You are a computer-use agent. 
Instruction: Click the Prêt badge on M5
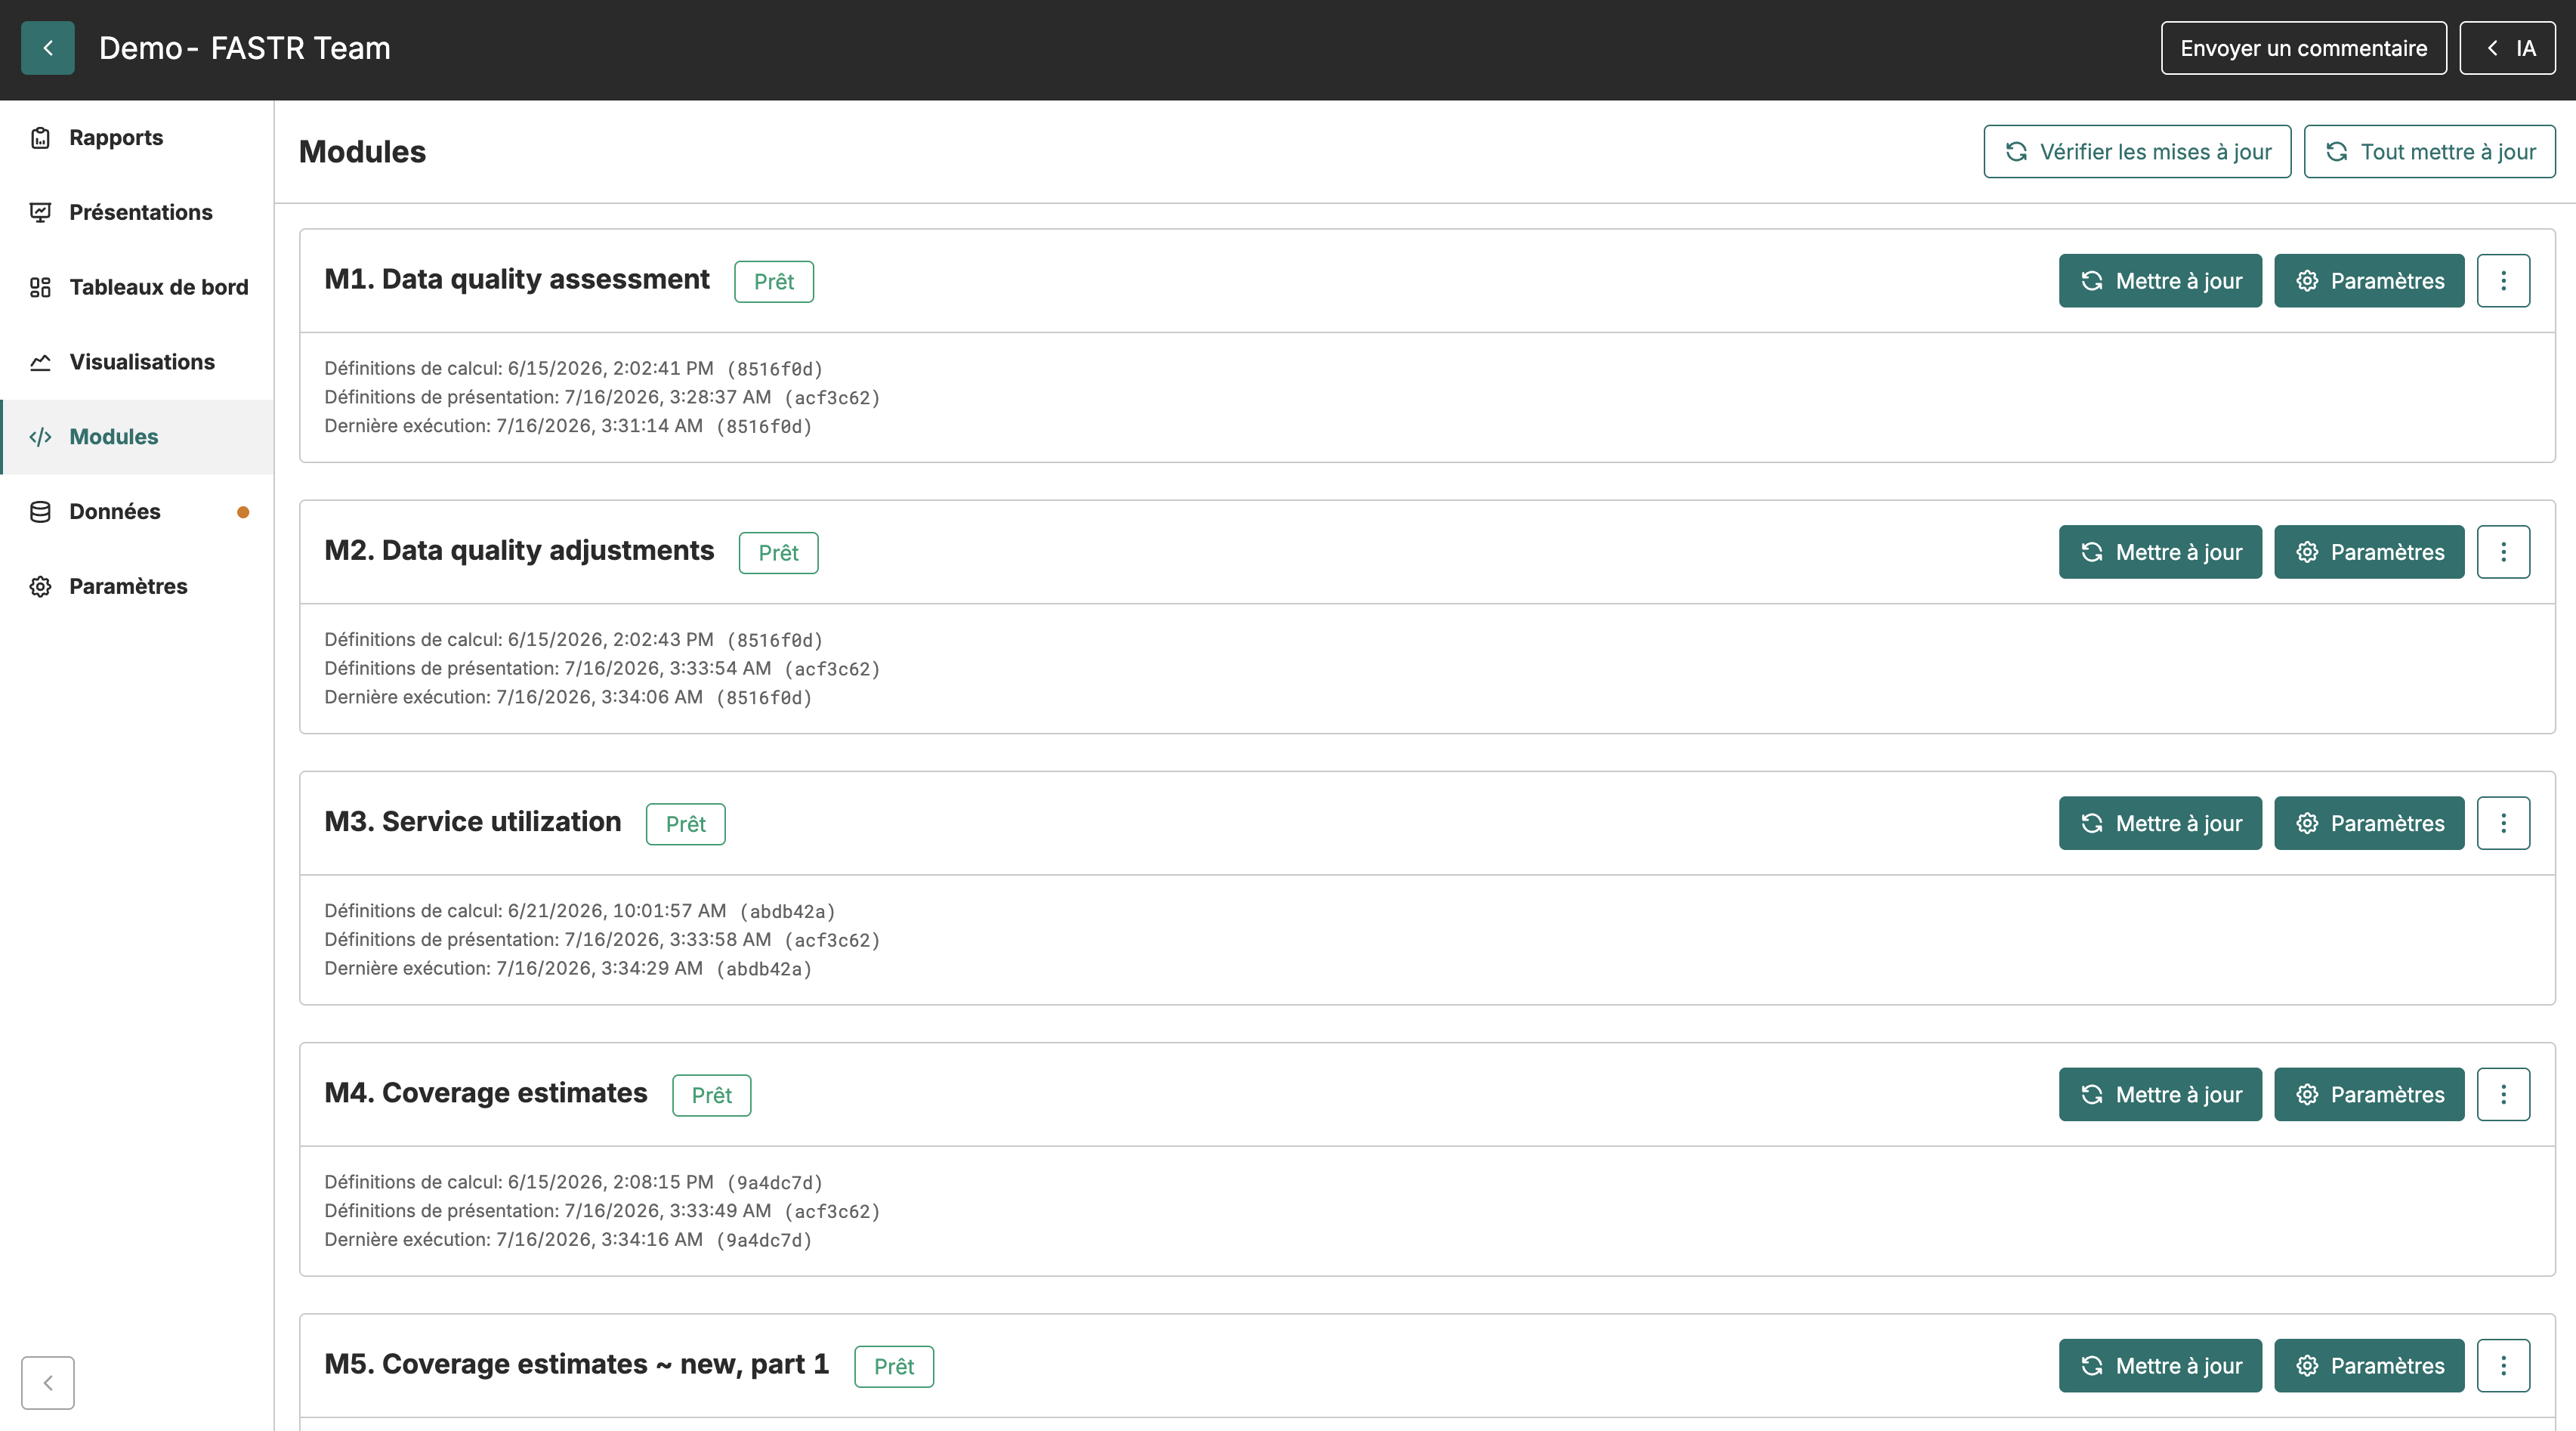[894, 1367]
